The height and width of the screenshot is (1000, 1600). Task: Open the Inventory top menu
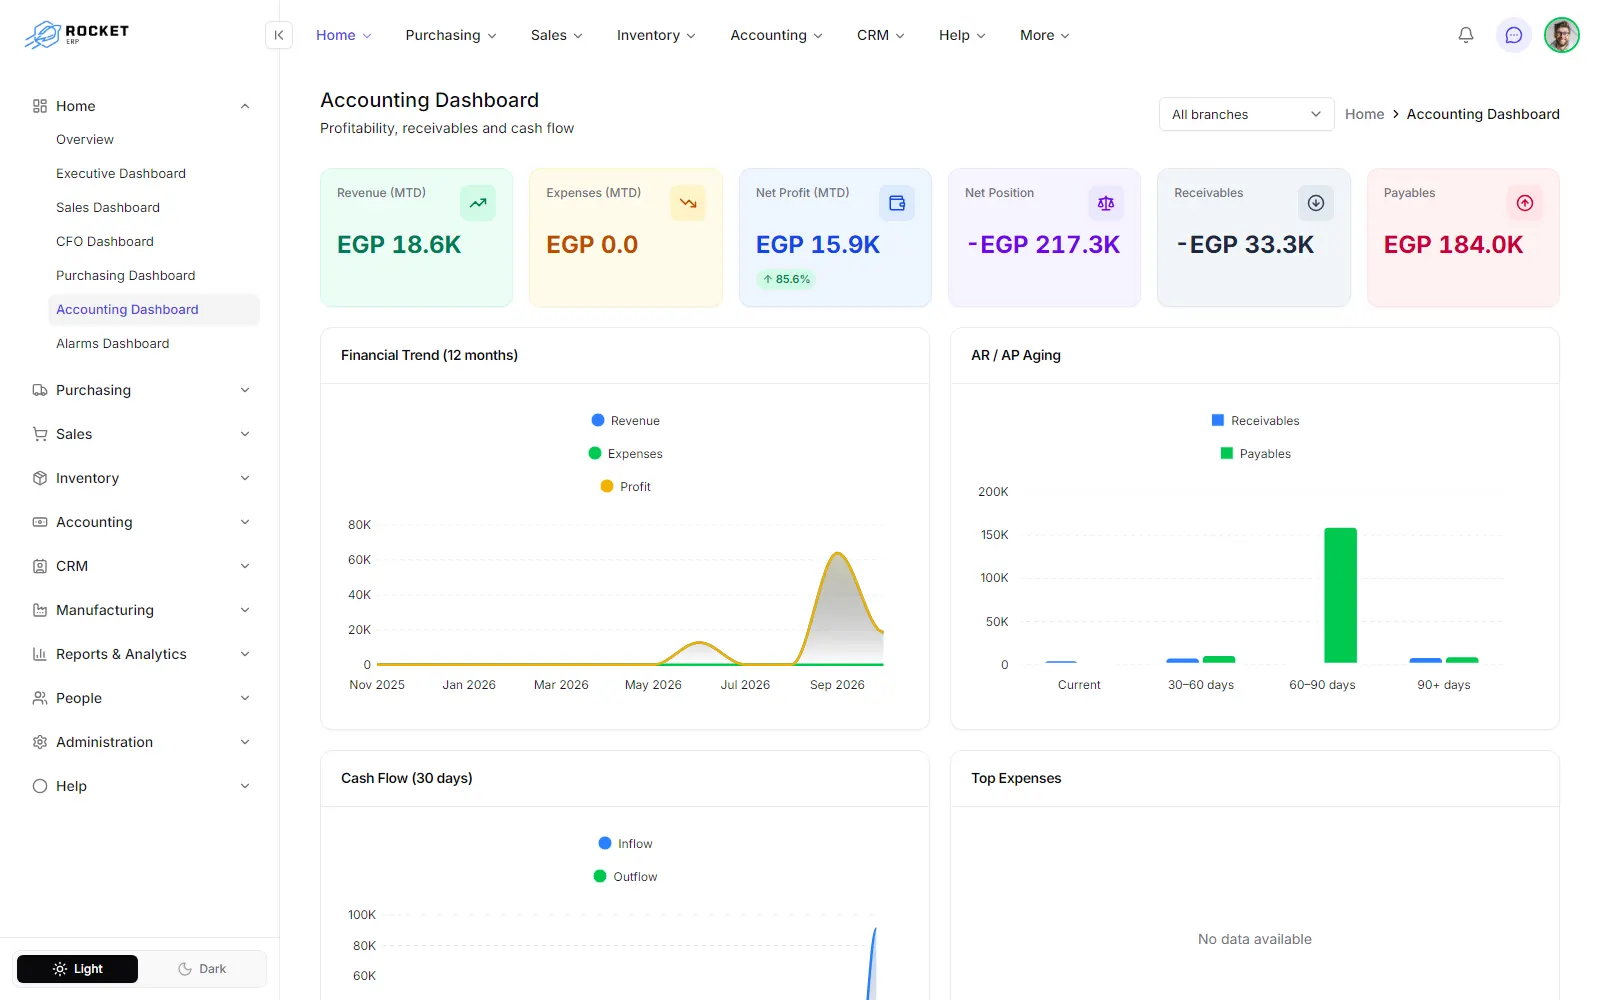tap(656, 35)
